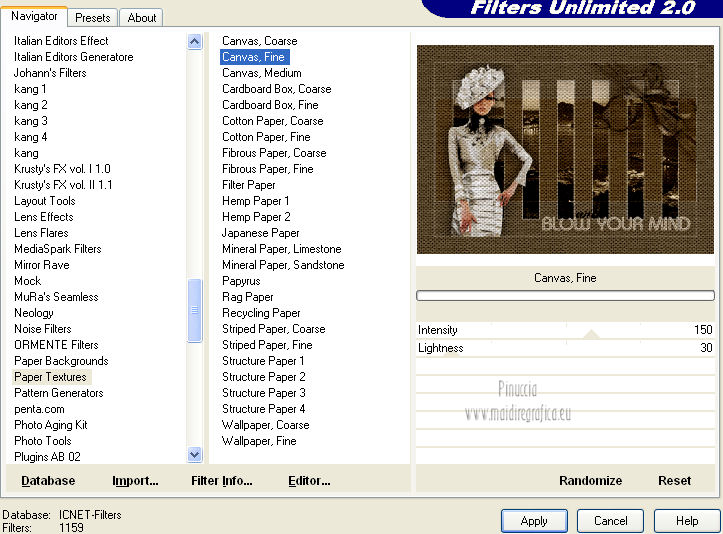The height and width of the screenshot is (534, 723).
Task: Choose Hemp Paper 1 filter
Action: tap(255, 201)
